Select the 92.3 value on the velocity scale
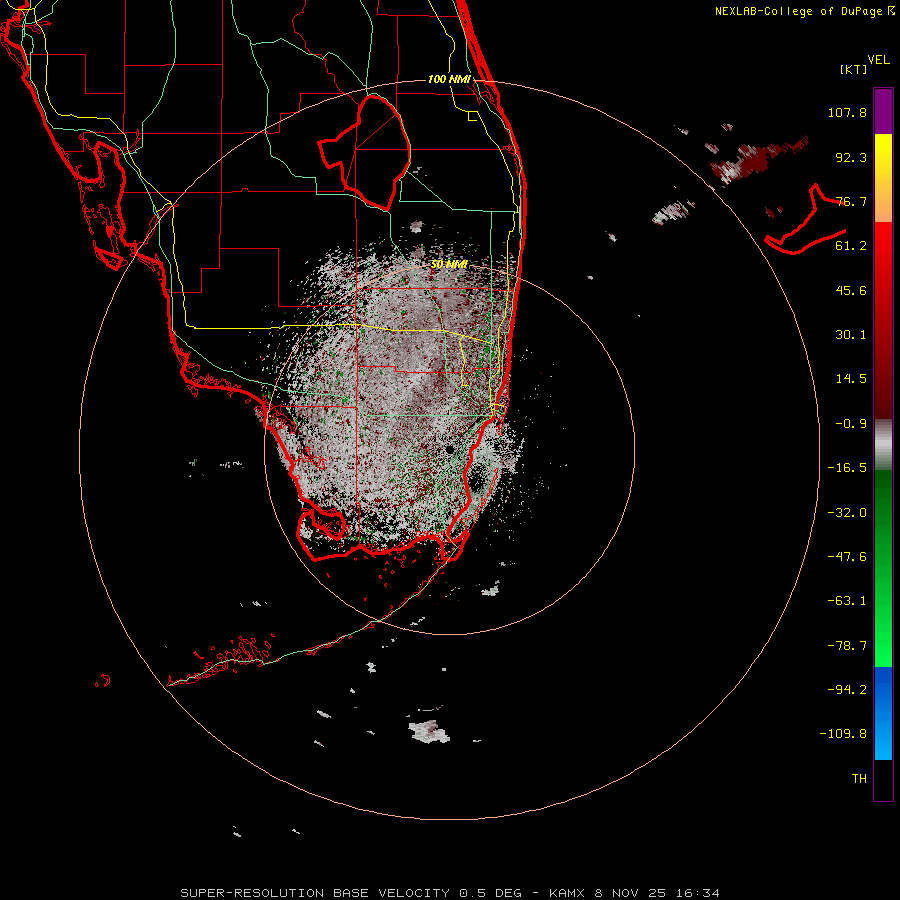Screen dimensions: 900x900 tap(851, 157)
